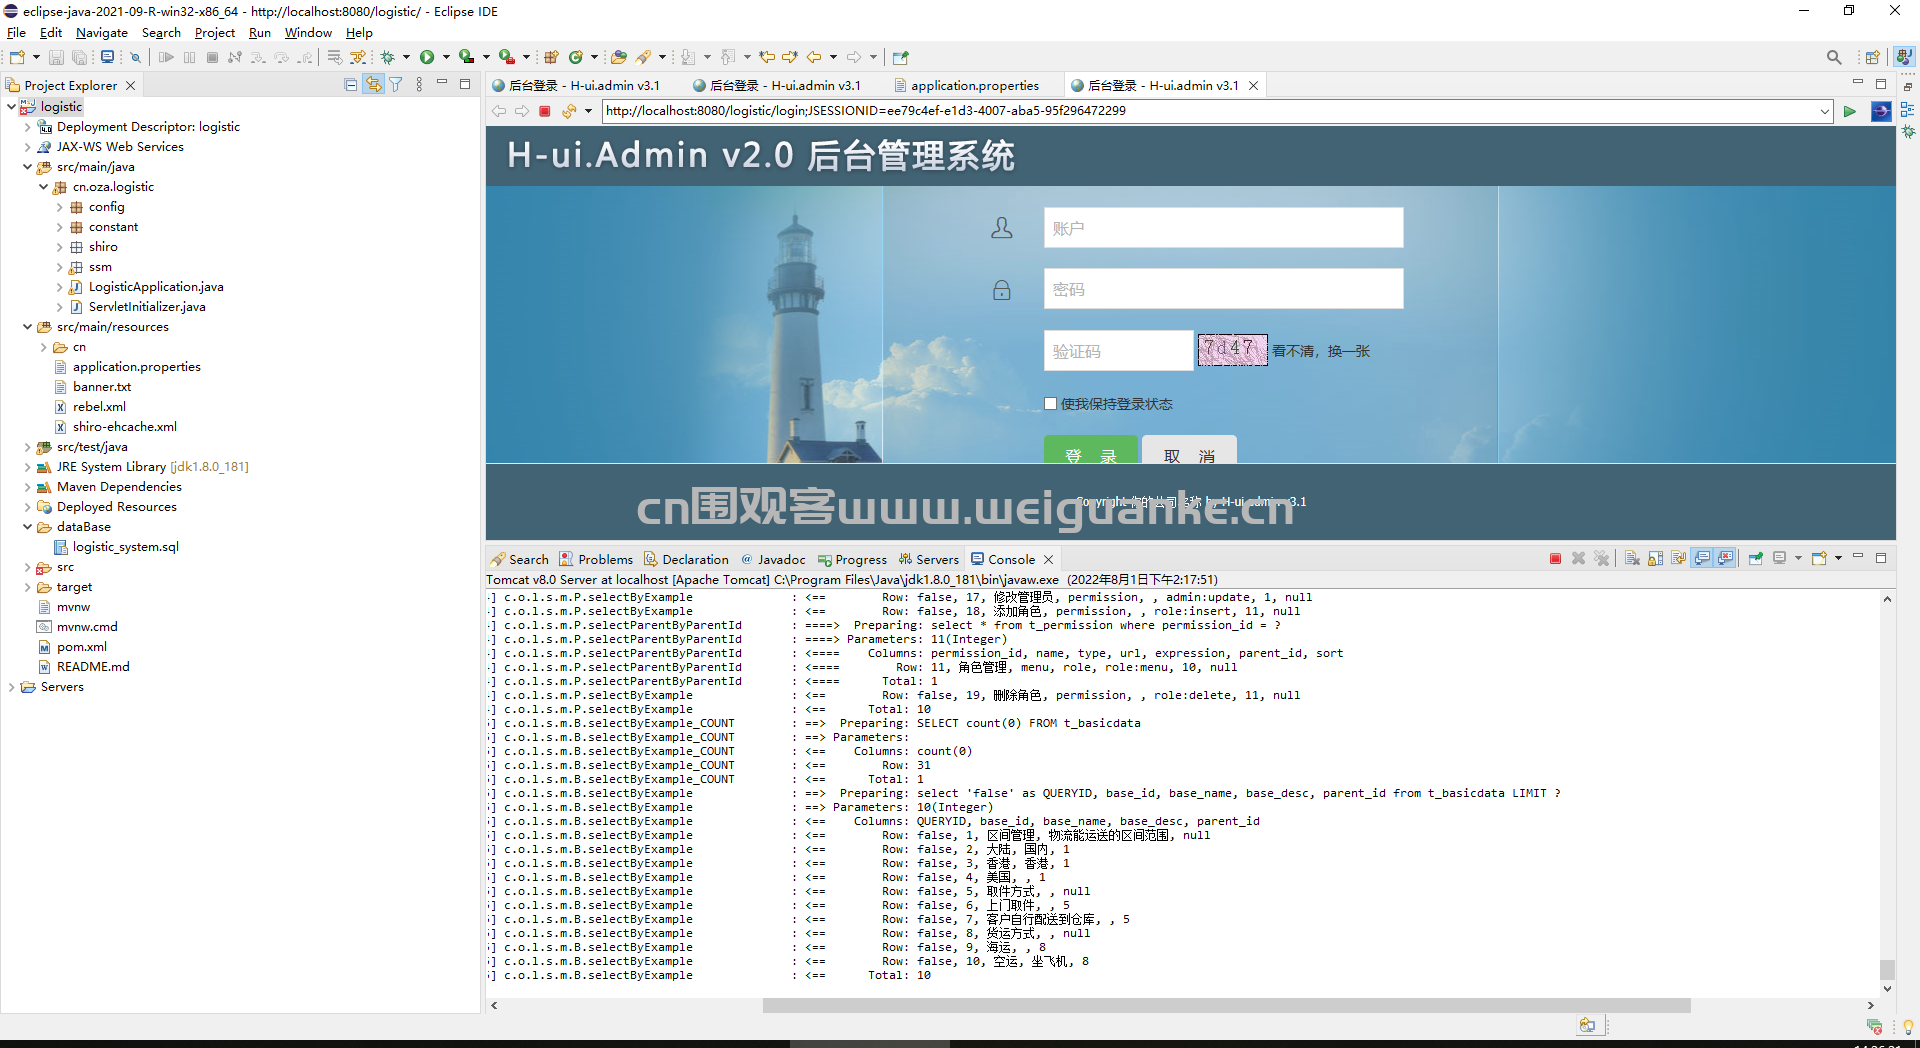
Task: Click the 密码 password input field
Action: [1223, 289]
